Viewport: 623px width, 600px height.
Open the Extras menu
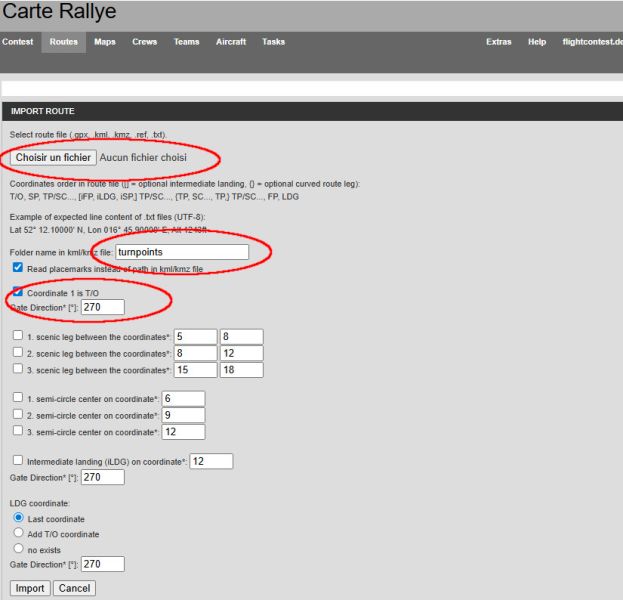tap(498, 42)
